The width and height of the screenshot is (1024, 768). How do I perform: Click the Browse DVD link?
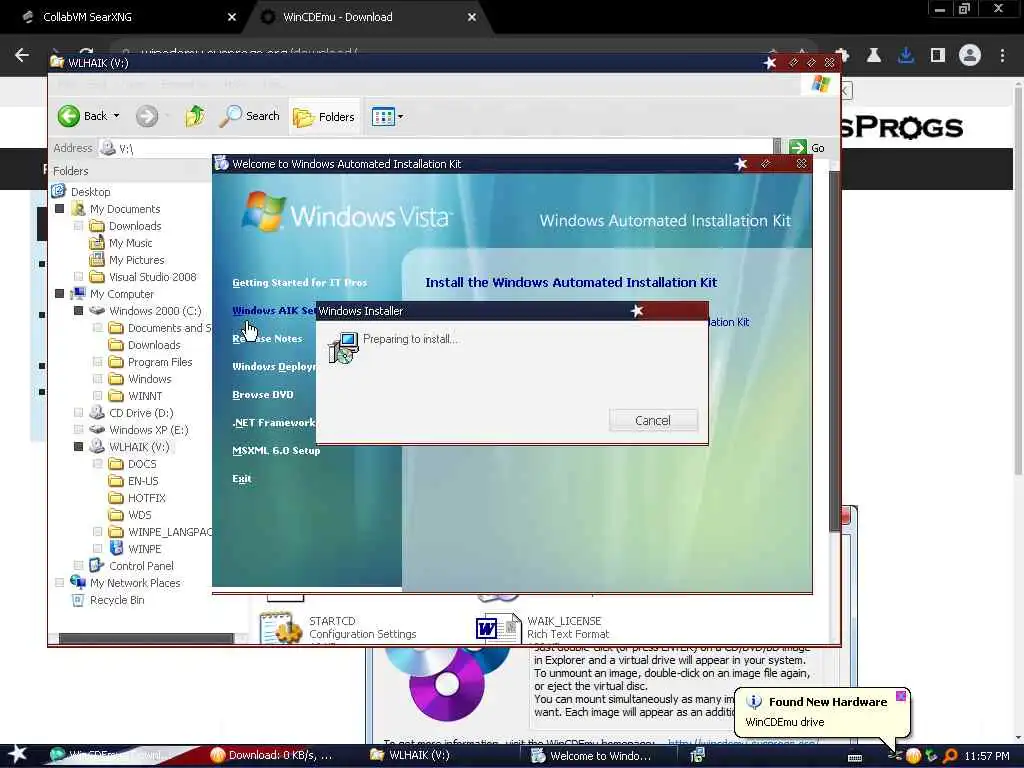[263, 394]
